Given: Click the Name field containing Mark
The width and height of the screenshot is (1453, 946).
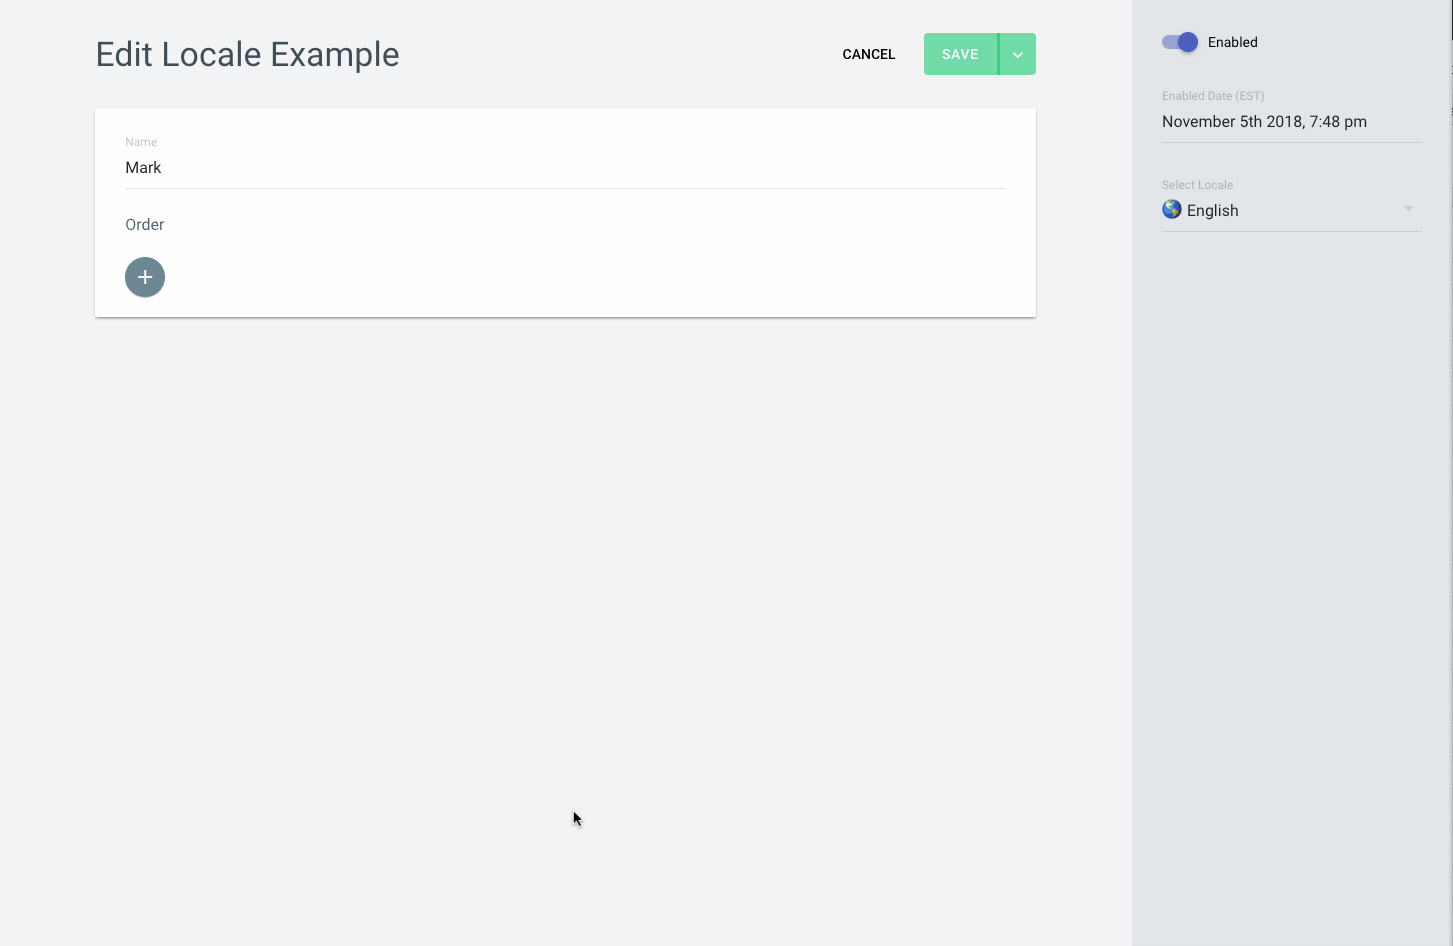Looking at the screenshot, I should coord(564,168).
